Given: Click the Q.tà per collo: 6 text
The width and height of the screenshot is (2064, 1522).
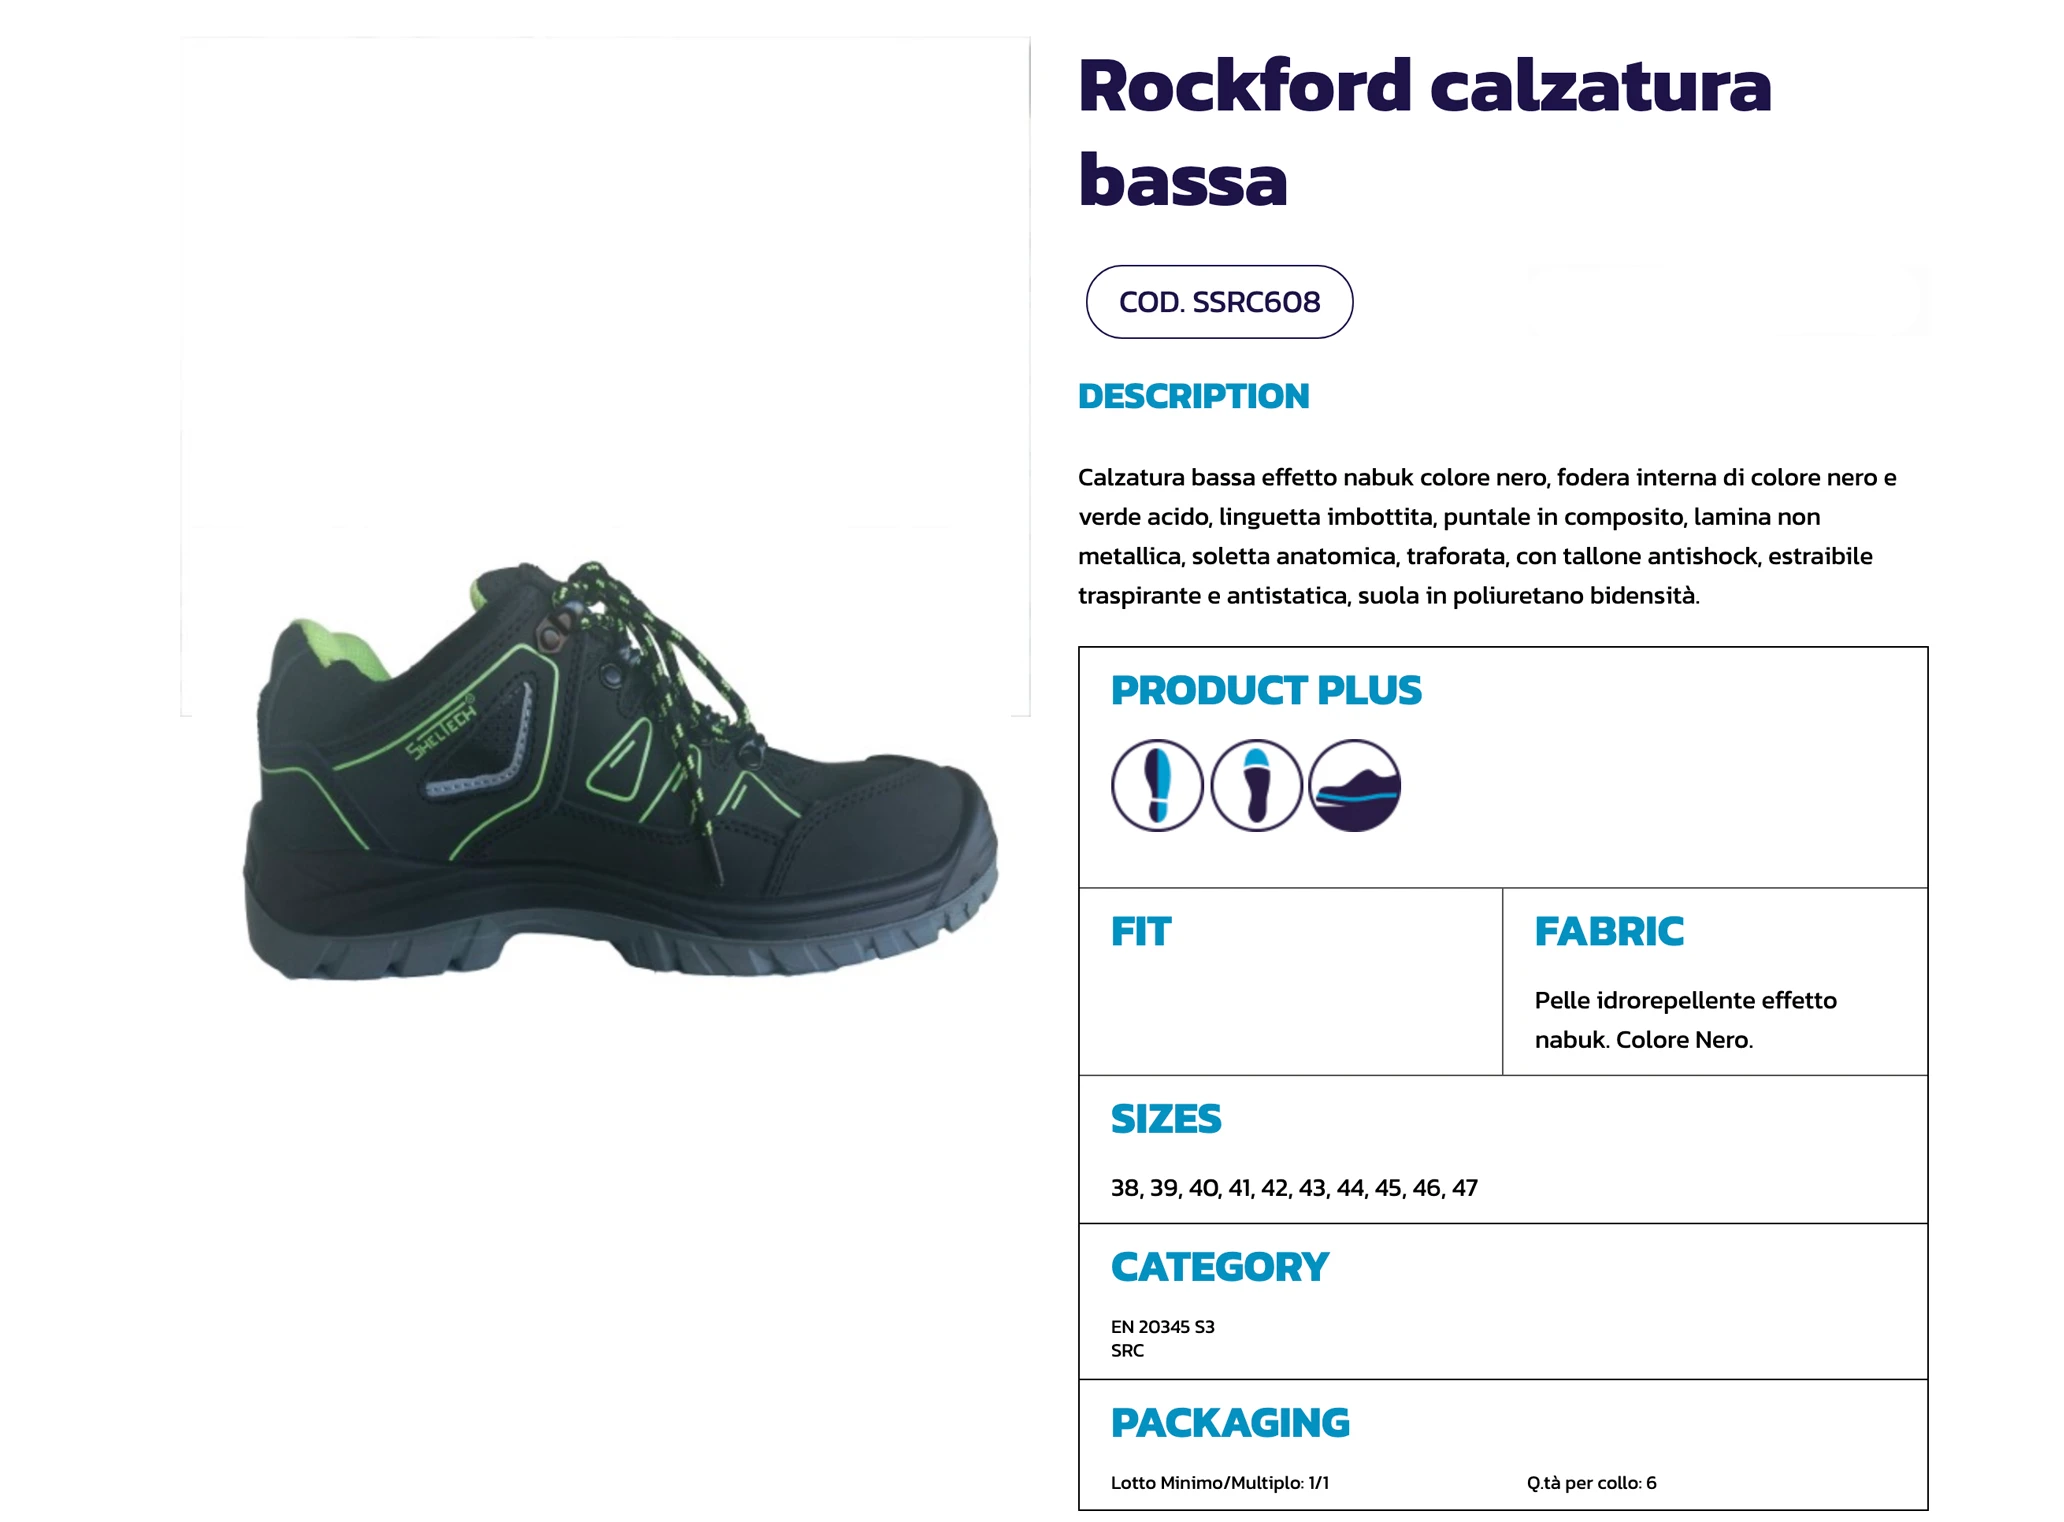Looking at the screenshot, I should point(1592,1483).
